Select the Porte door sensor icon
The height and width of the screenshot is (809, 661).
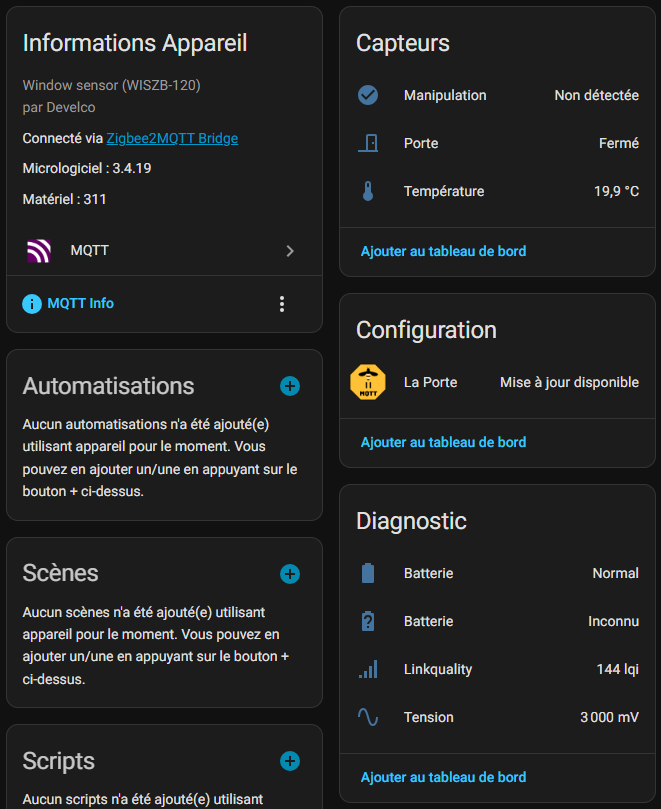pos(368,143)
